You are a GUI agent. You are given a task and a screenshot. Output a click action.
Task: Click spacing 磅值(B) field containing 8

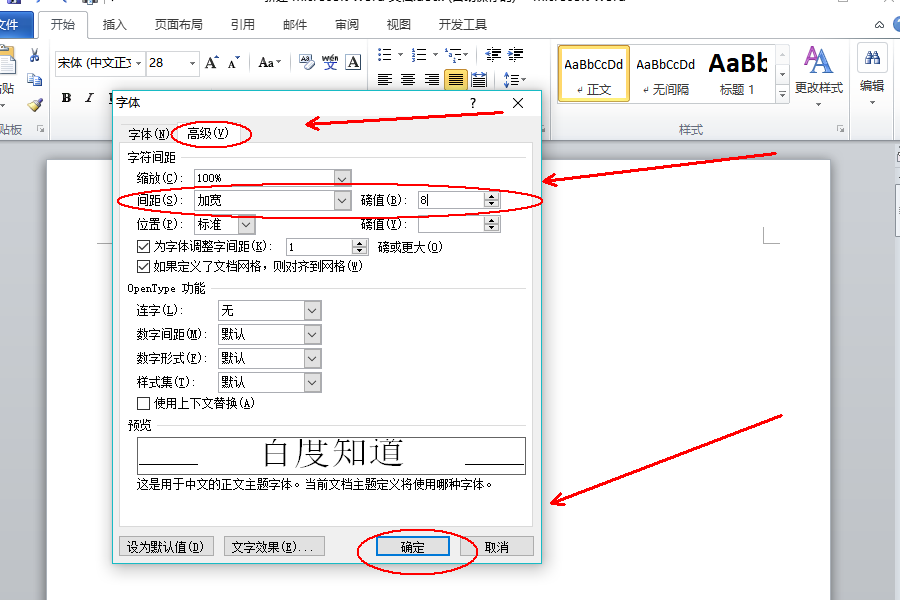[x=451, y=200]
